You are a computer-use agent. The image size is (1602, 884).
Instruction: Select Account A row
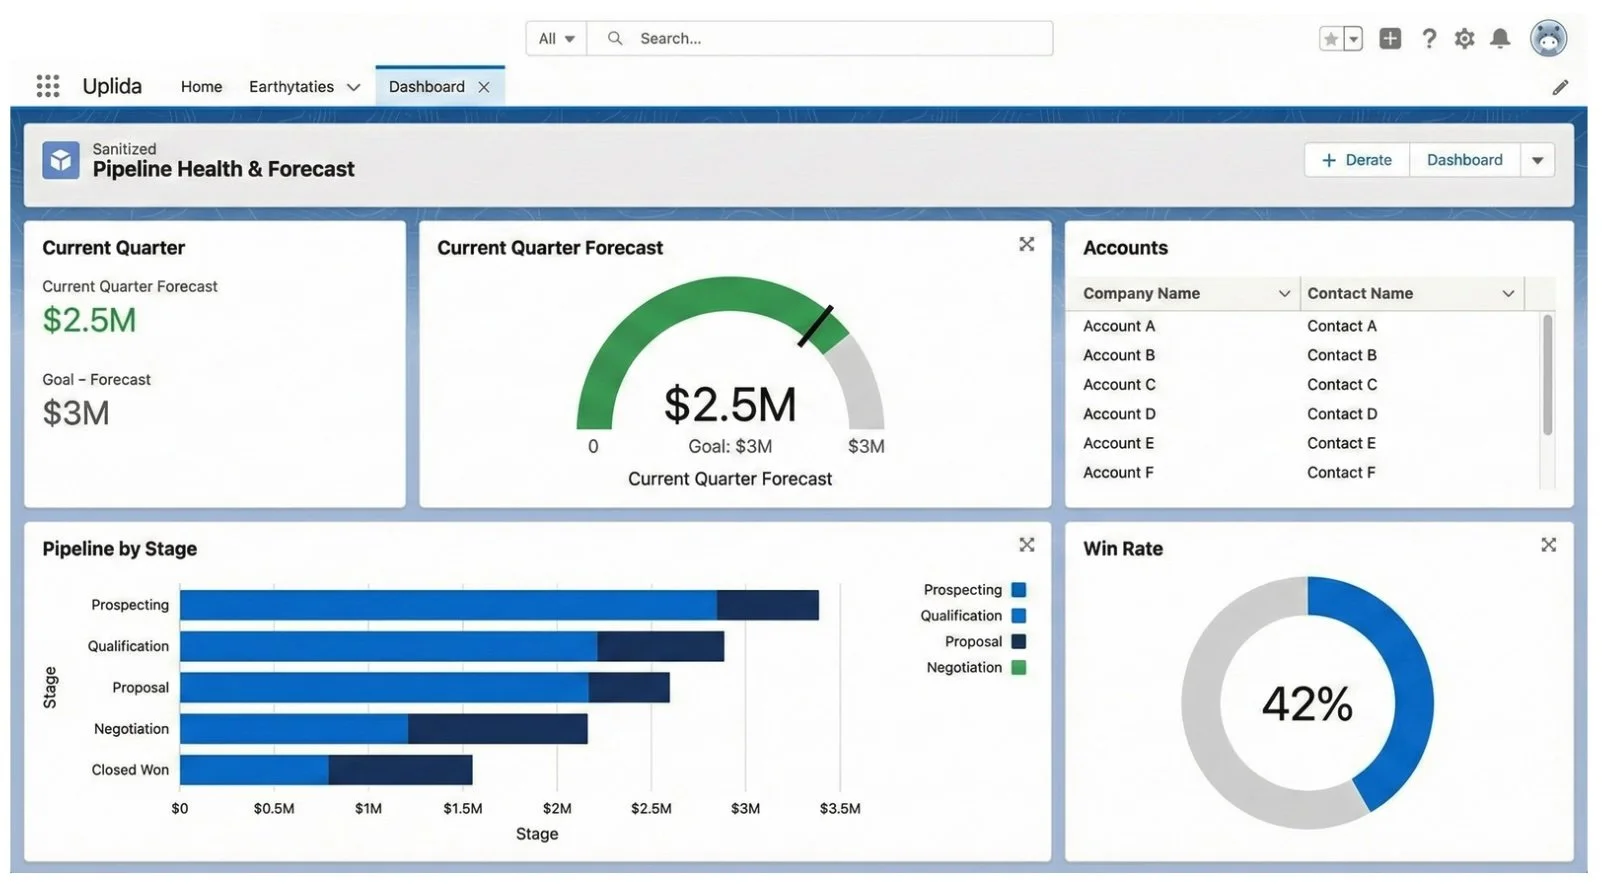click(x=1119, y=326)
